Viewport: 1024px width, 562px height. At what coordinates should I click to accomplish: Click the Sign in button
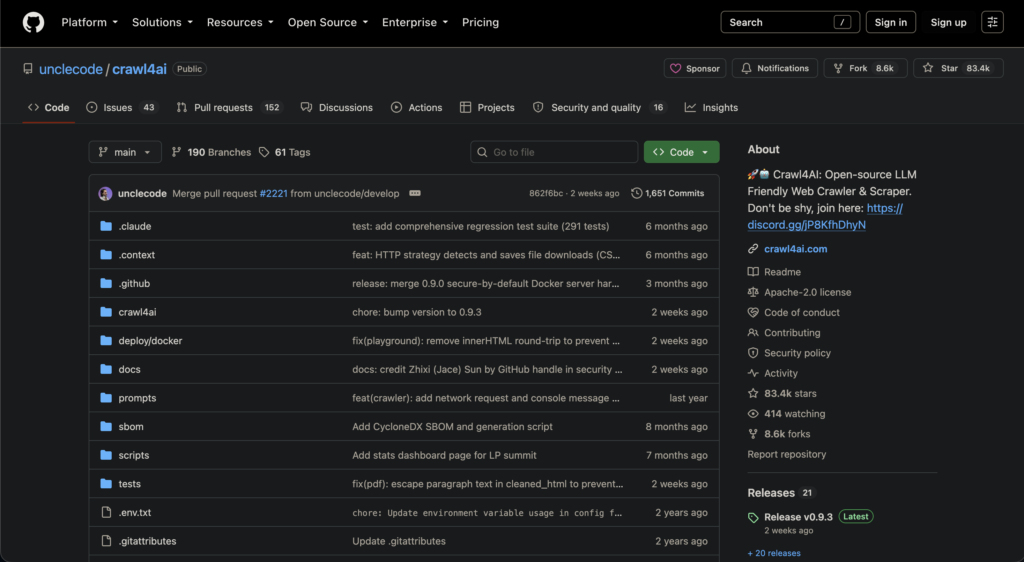click(x=890, y=22)
